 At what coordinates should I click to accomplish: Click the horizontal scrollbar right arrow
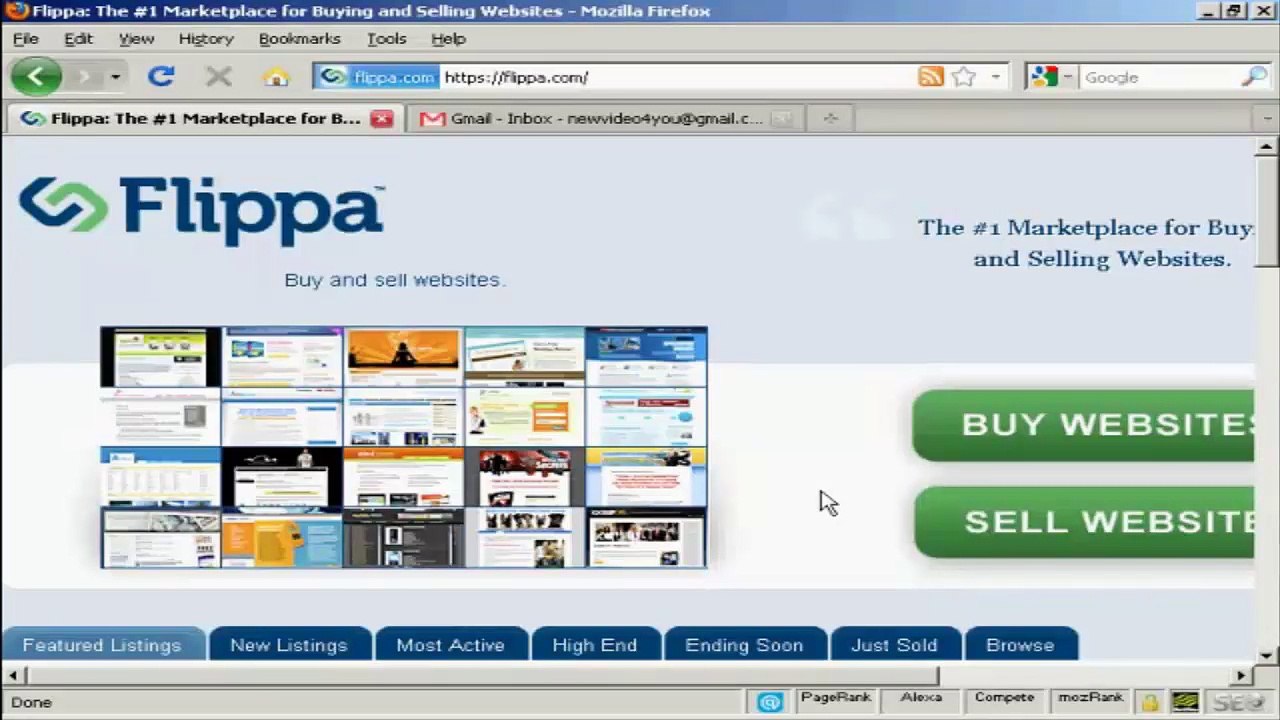(x=1242, y=676)
